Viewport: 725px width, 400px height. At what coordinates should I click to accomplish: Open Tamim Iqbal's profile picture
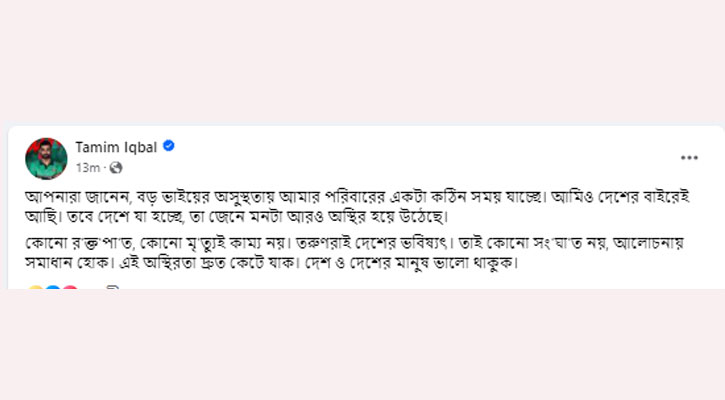pyautogui.click(x=45, y=158)
